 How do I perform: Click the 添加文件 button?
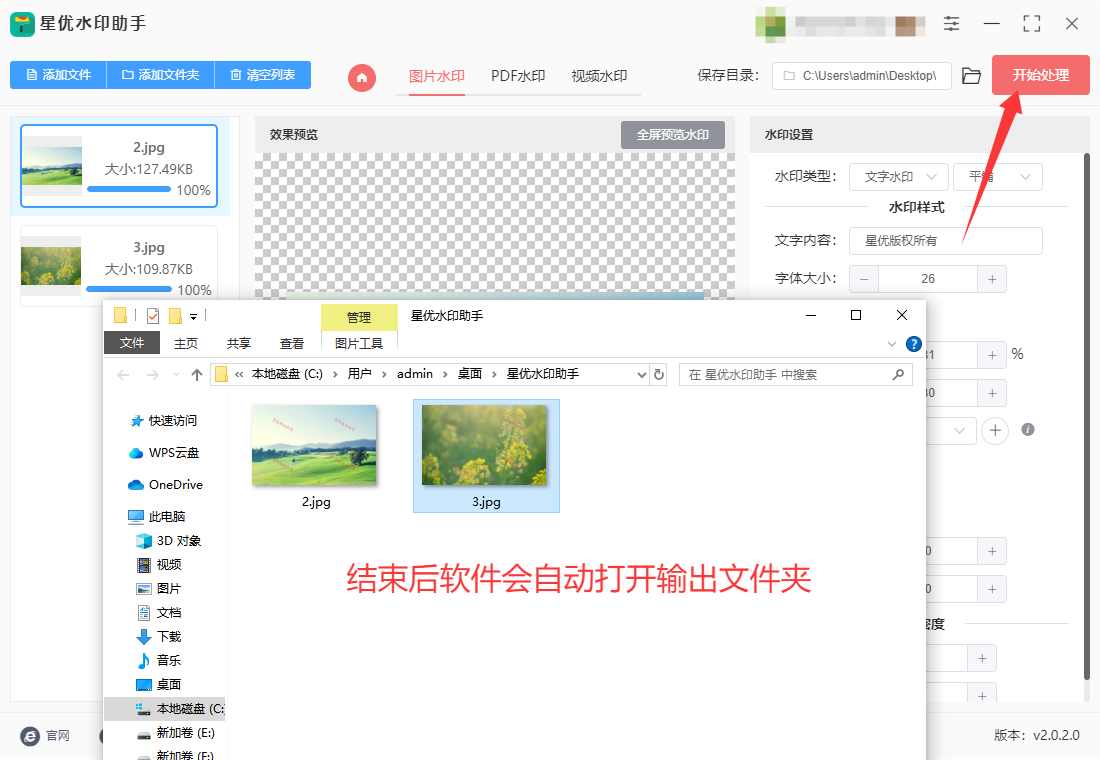pyautogui.click(x=58, y=75)
